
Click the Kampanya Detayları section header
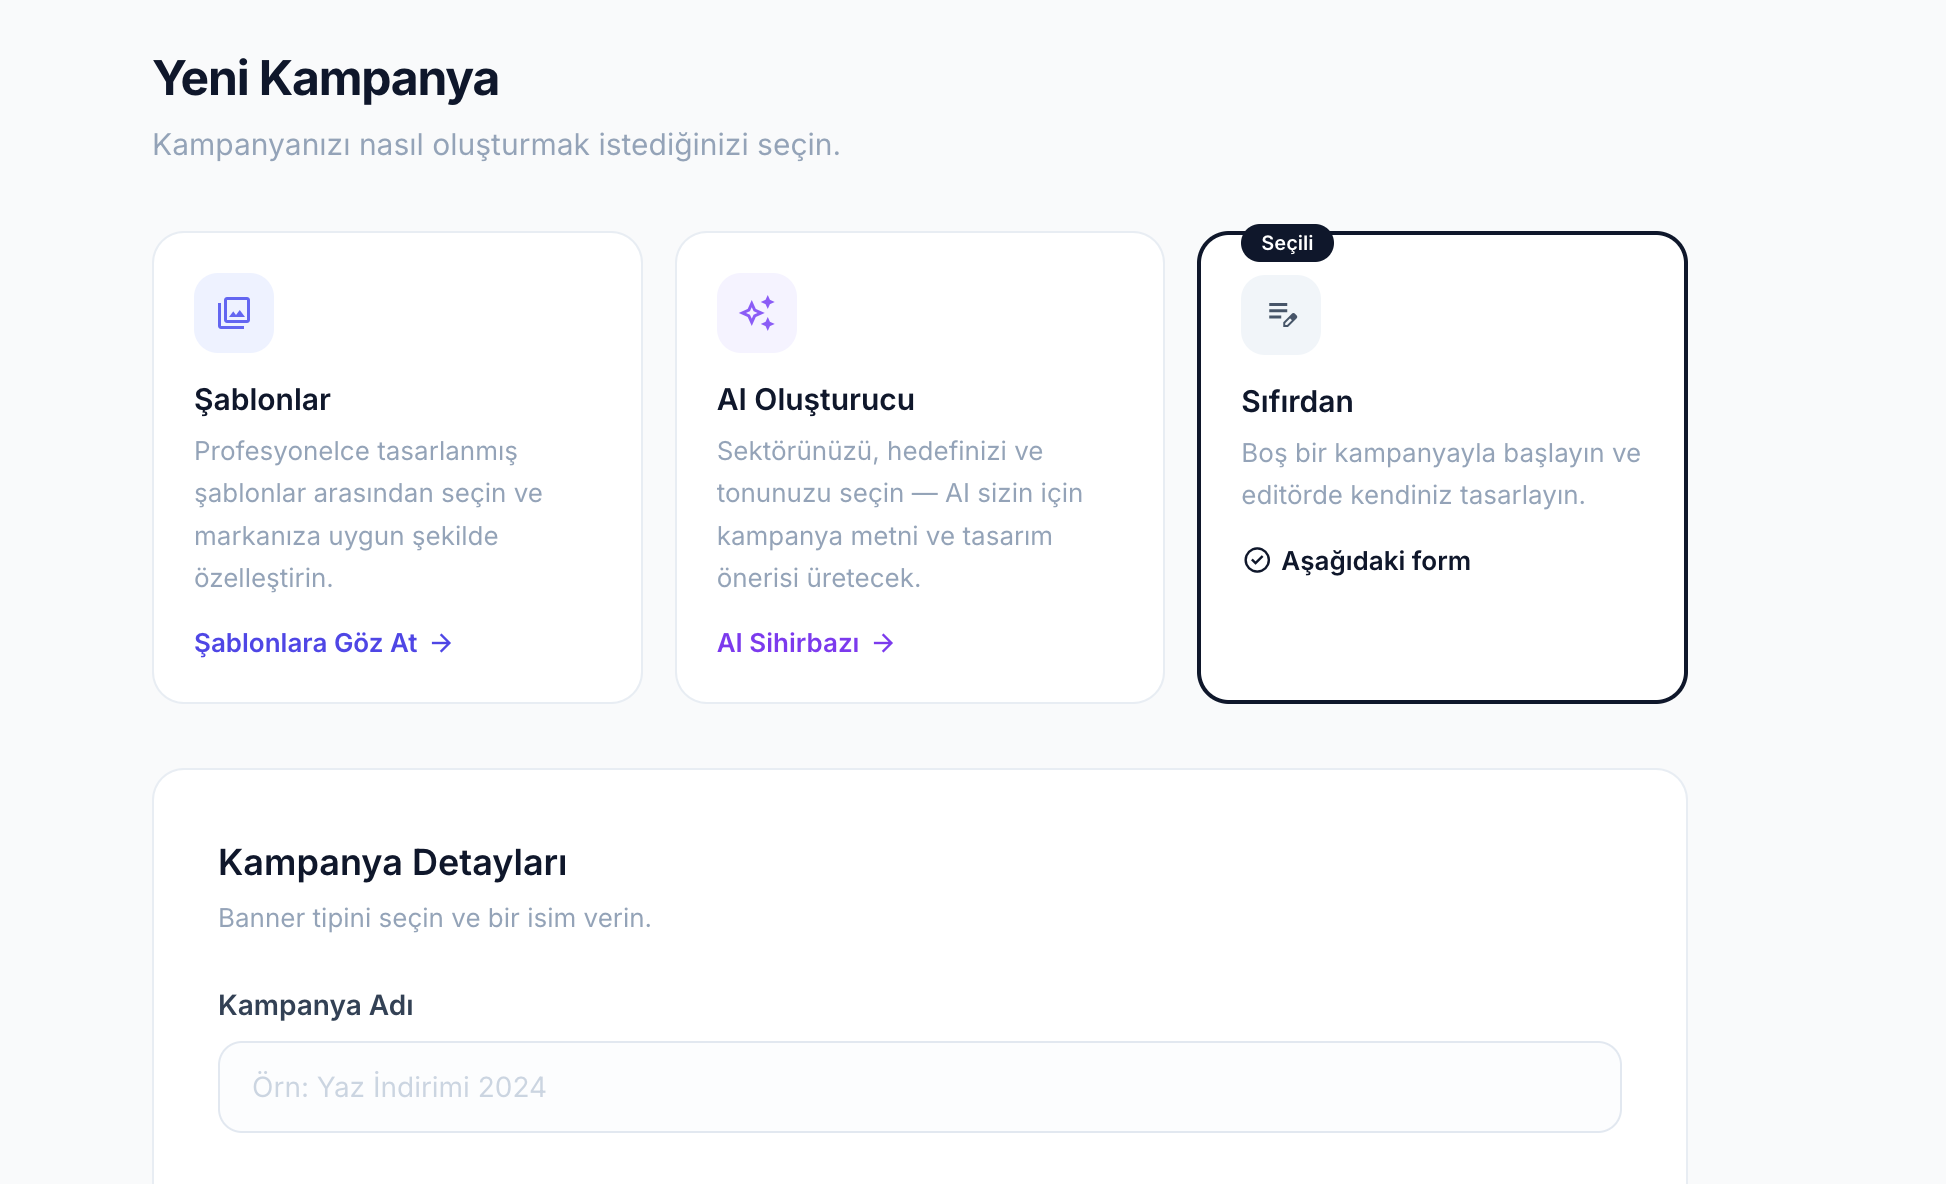(x=393, y=861)
